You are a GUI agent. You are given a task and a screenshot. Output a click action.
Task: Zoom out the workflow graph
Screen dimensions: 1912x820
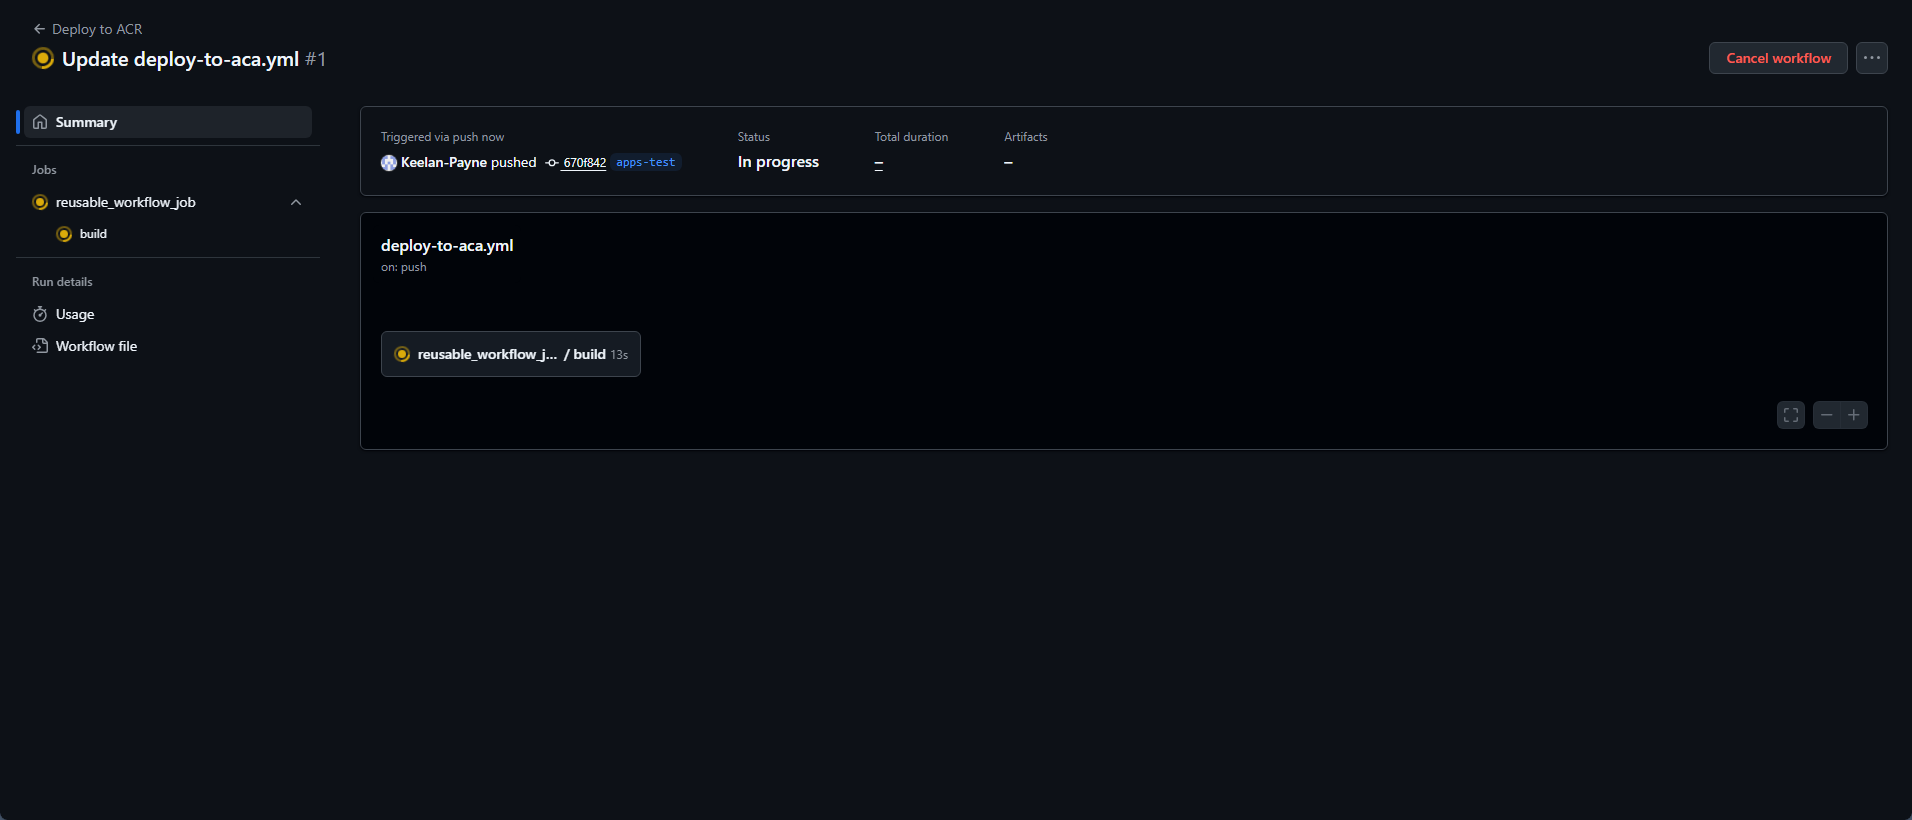pos(1826,415)
